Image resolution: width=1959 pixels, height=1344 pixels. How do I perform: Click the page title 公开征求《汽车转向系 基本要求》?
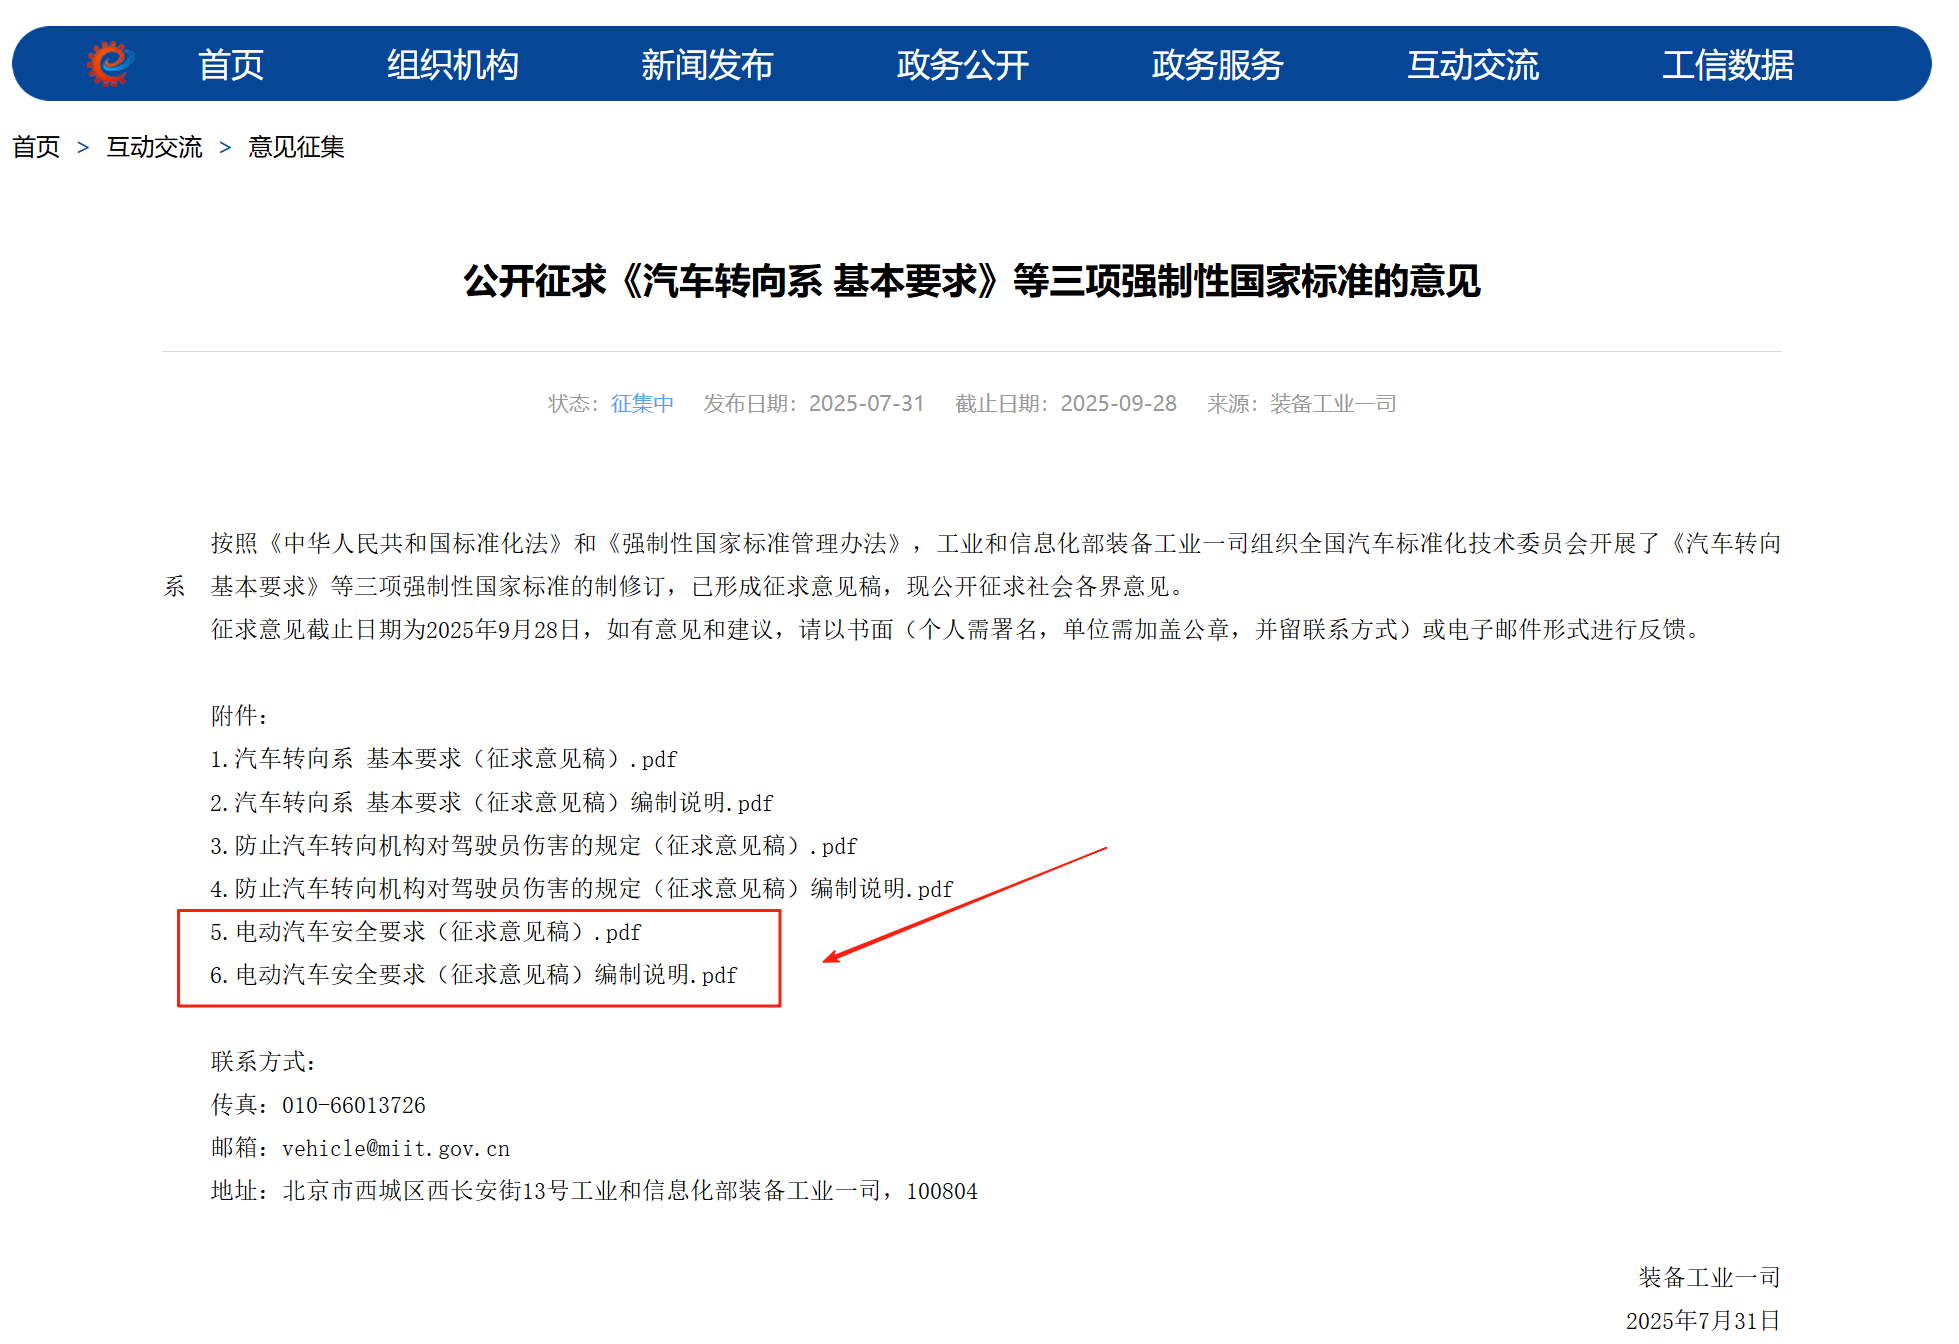click(x=972, y=281)
